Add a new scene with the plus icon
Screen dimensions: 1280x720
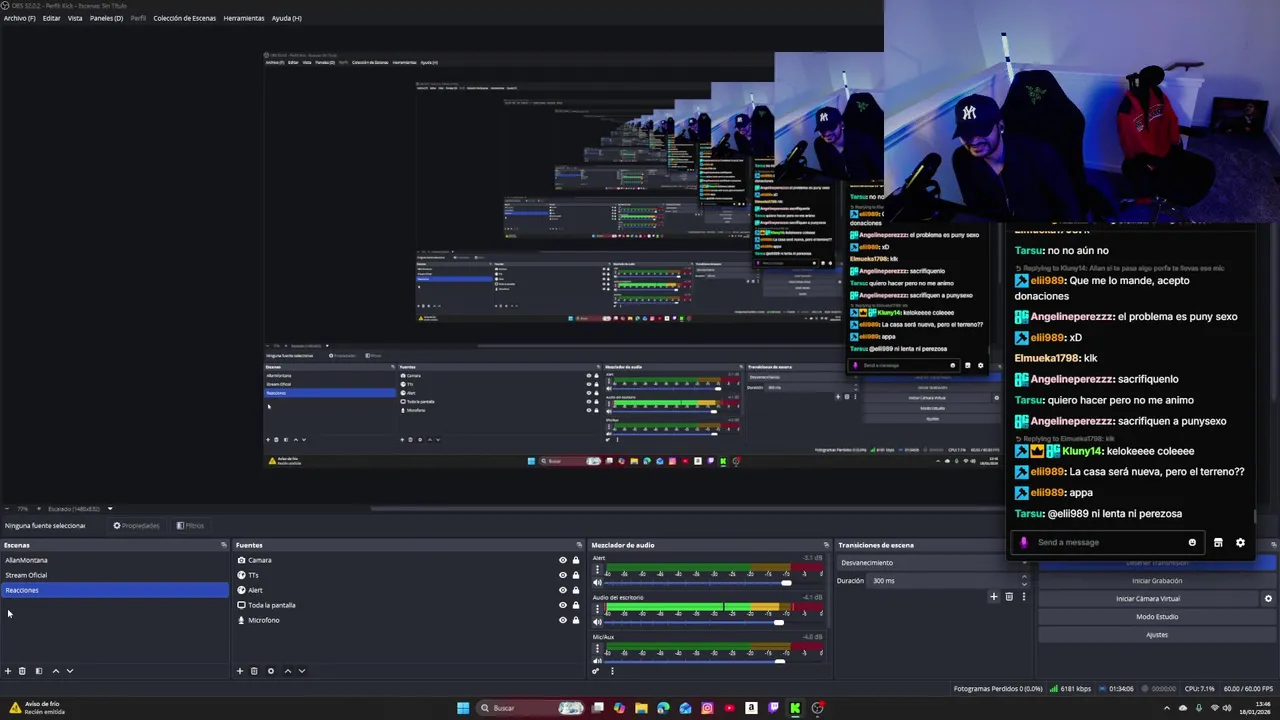click(x=8, y=671)
